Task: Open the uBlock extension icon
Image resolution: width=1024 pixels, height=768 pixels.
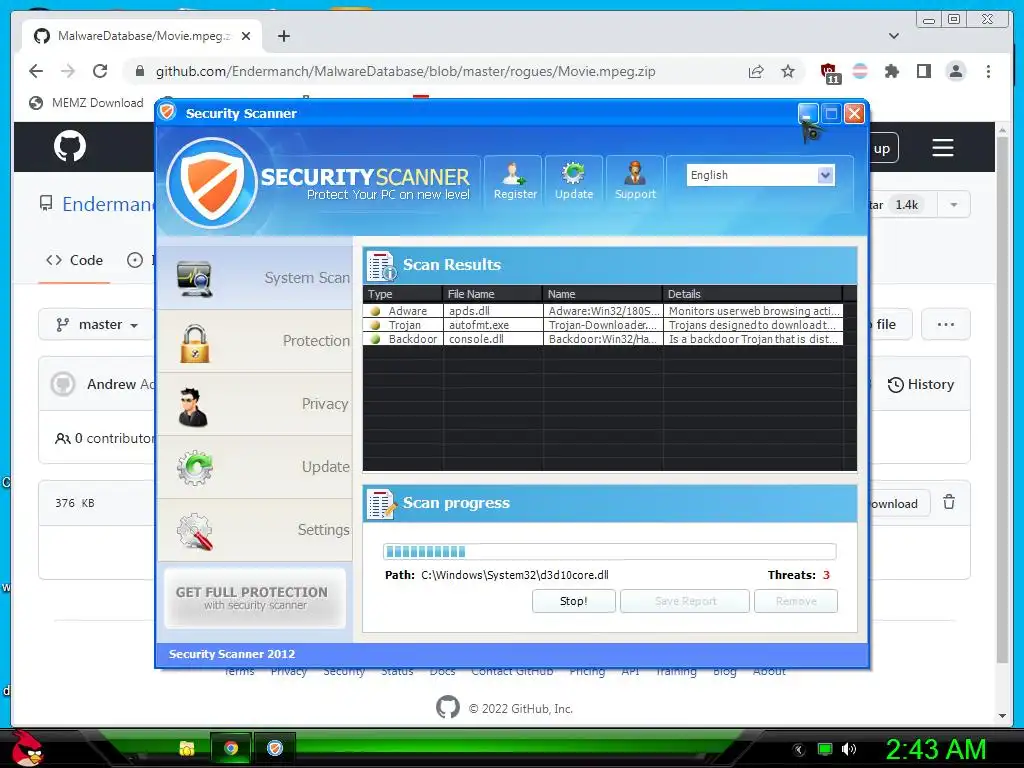Action: pos(829,72)
